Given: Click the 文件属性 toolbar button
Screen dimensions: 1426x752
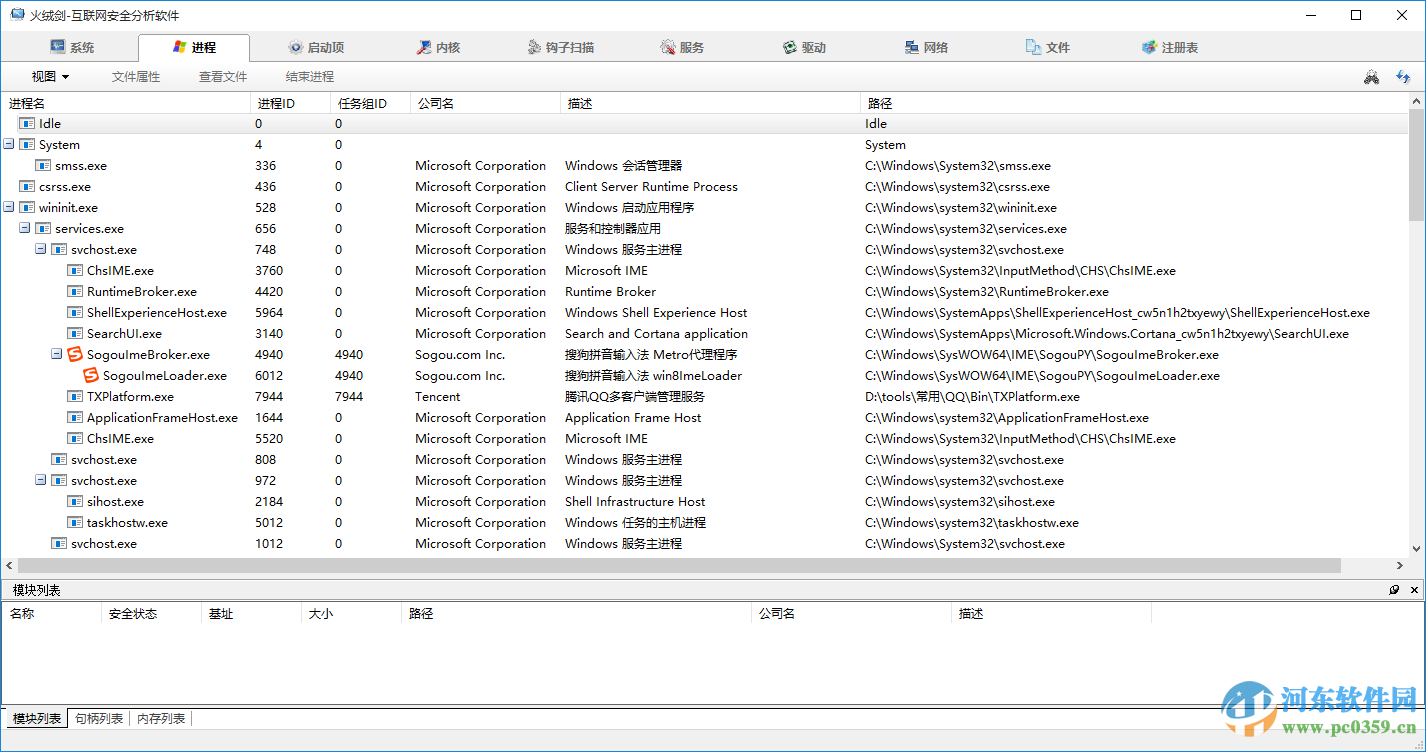Looking at the screenshot, I should [136, 77].
